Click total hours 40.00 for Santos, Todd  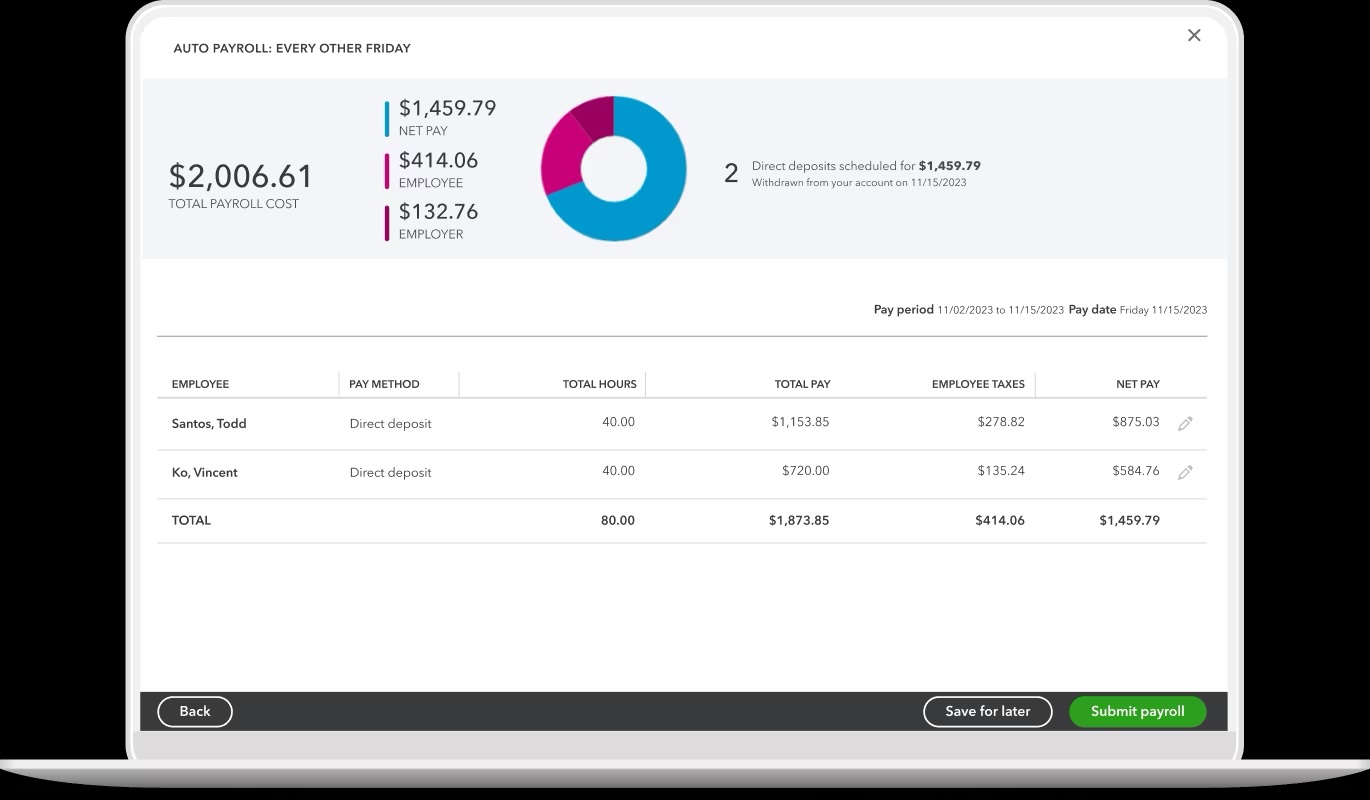click(618, 422)
